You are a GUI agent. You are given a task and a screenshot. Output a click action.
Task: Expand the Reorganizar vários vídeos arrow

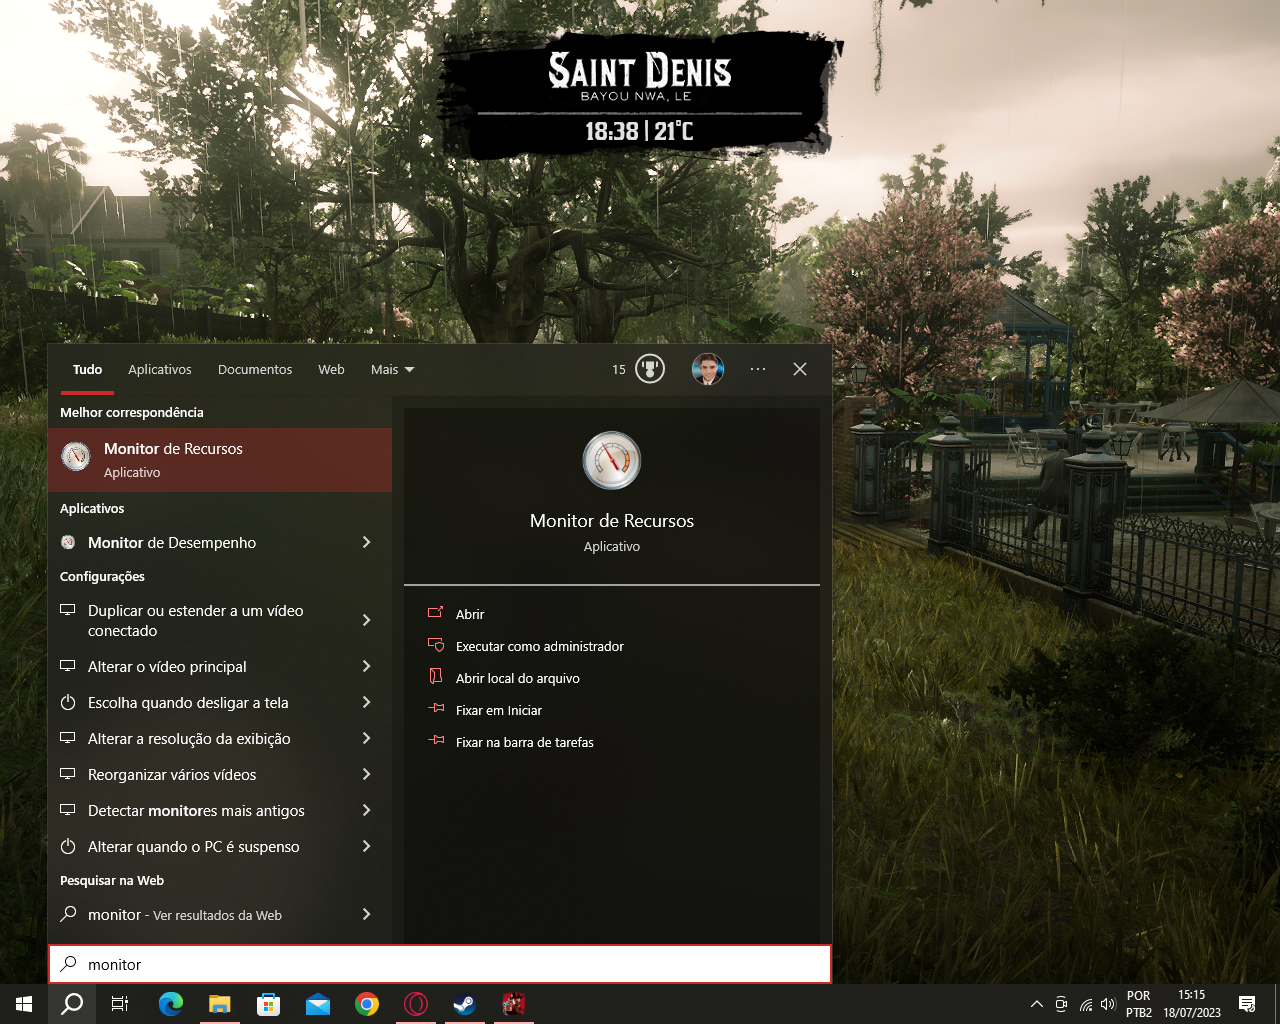[x=366, y=774]
